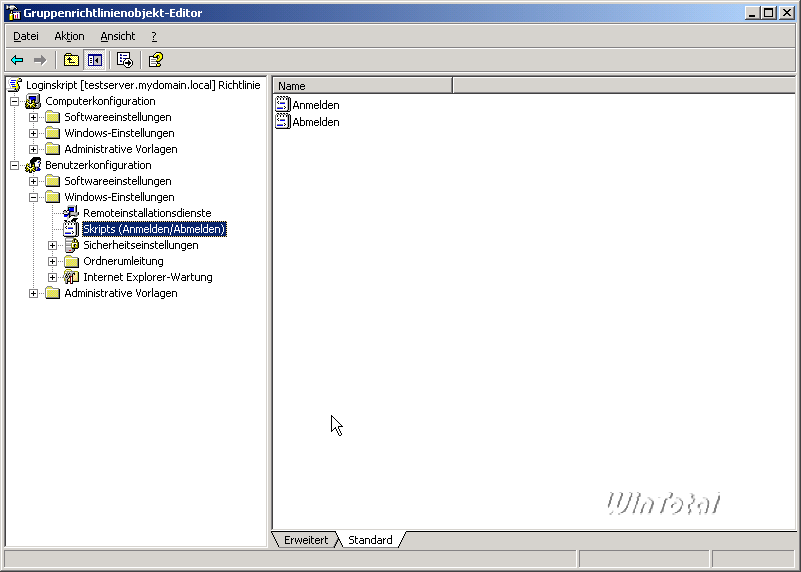801x572 pixels.
Task: Expand the Ordnerumleitung node
Action: 52,261
